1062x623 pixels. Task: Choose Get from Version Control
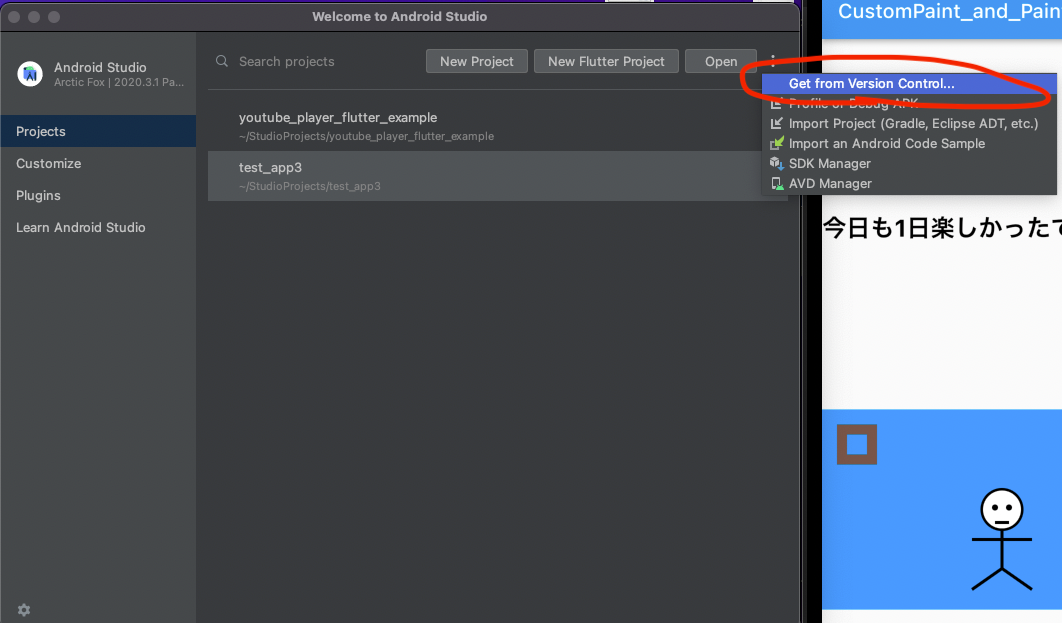(909, 83)
